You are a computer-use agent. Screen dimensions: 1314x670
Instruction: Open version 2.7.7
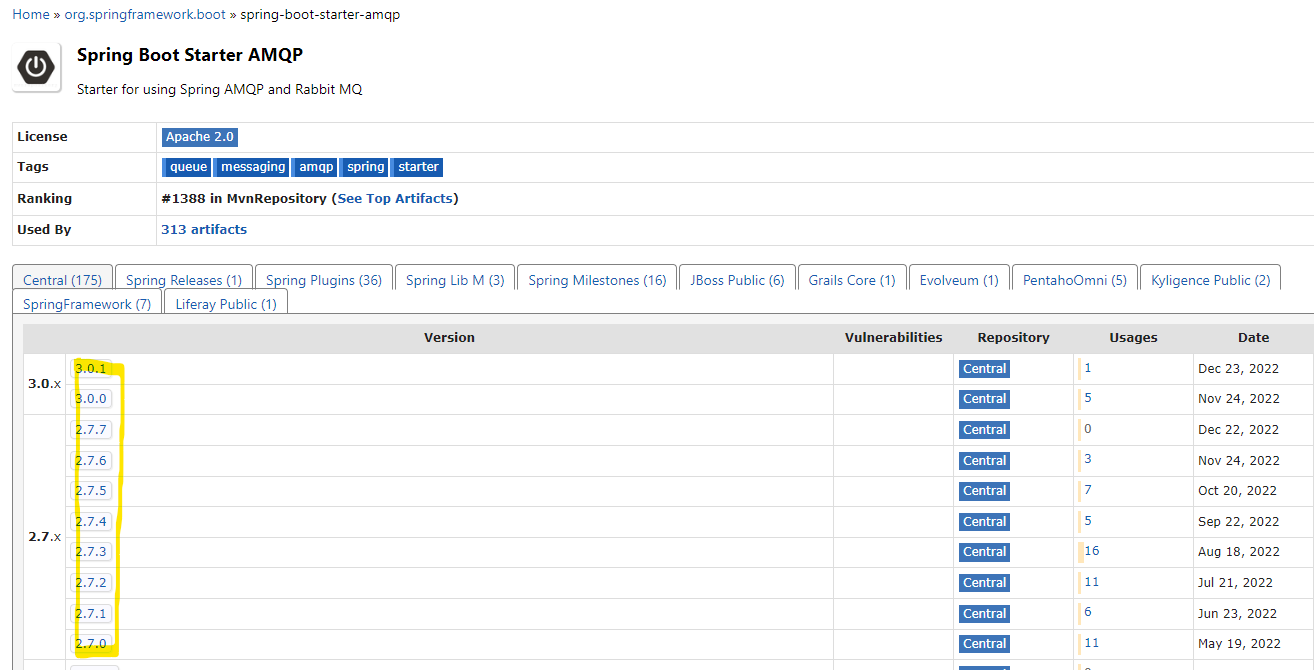[x=90, y=430]
